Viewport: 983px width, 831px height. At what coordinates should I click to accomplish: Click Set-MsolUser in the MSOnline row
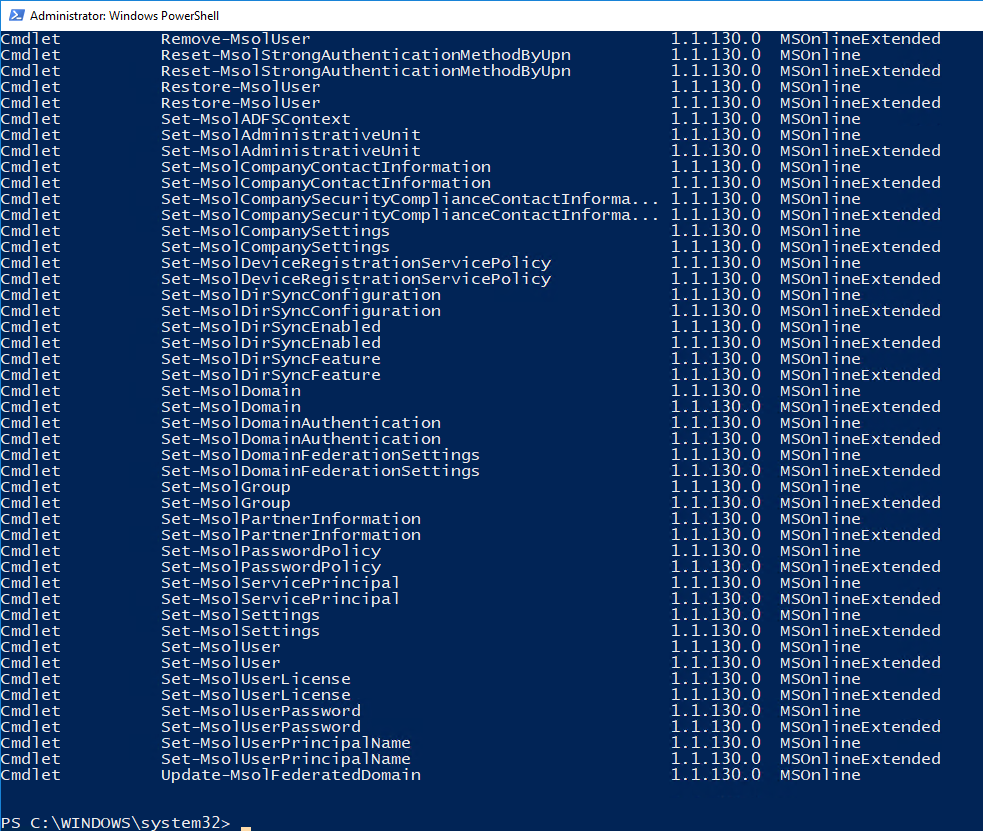(220, 647)
